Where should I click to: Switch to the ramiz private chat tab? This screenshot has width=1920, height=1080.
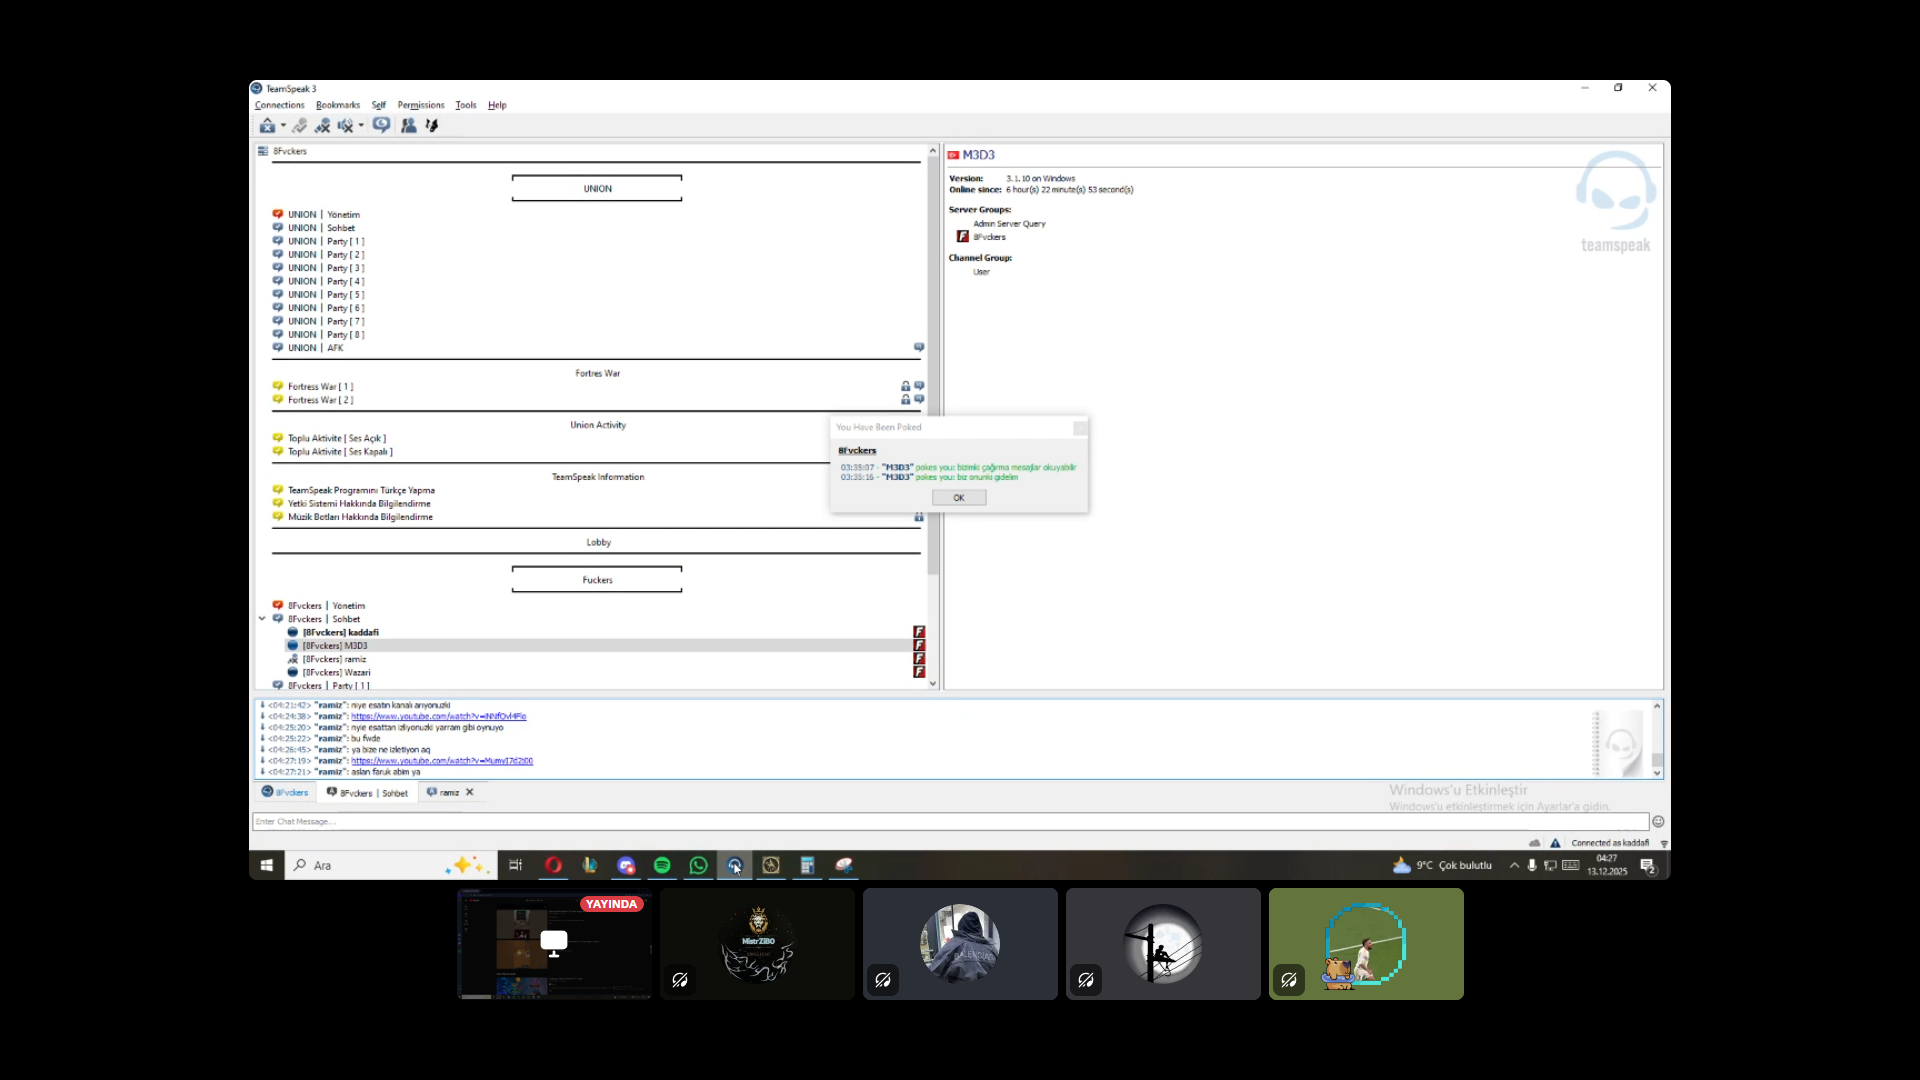pyautogui.click(x=443, y=793)
